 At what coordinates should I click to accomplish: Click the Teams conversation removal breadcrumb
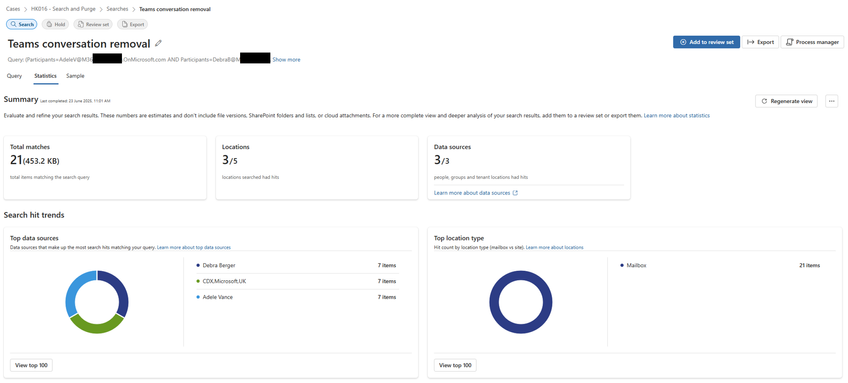(x=175, y=9)
